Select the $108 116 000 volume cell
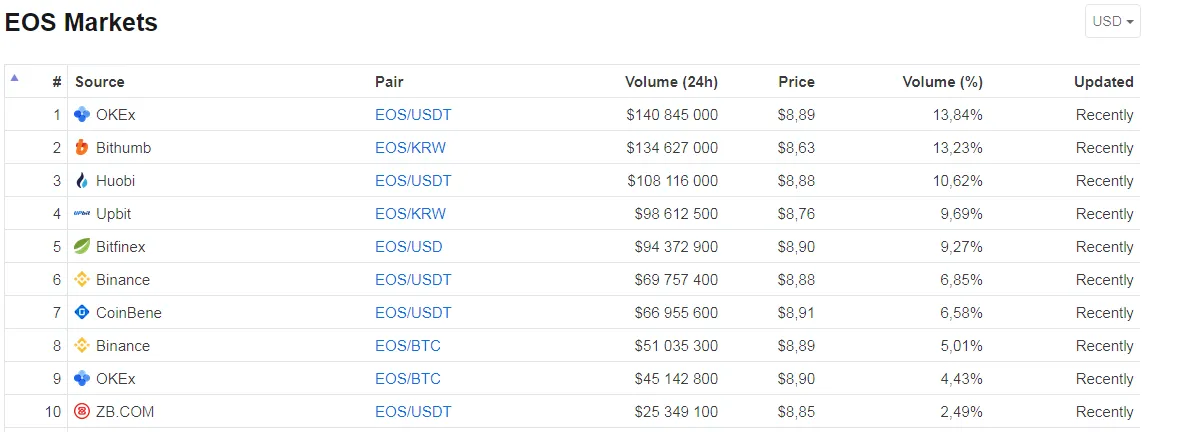1184x432 pixels. point(672,181)
